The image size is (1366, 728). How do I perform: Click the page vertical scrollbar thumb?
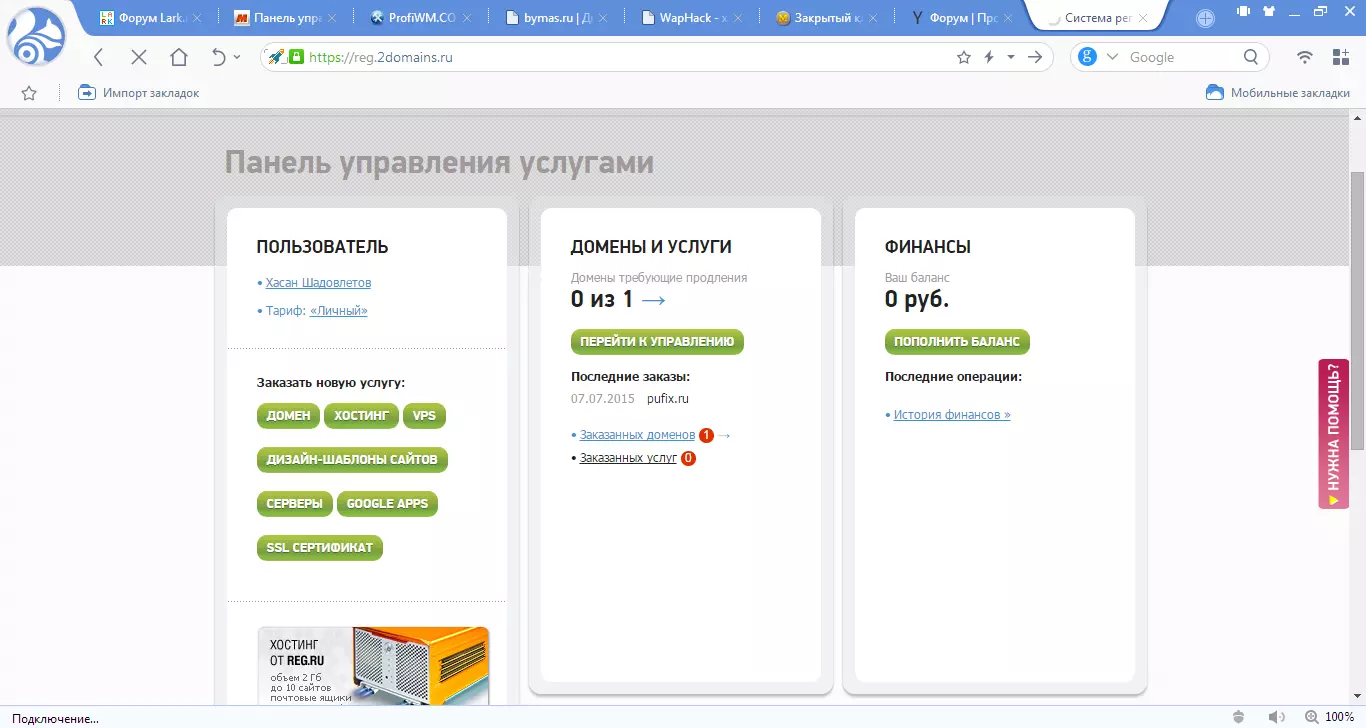click(x=1357, y=310)
